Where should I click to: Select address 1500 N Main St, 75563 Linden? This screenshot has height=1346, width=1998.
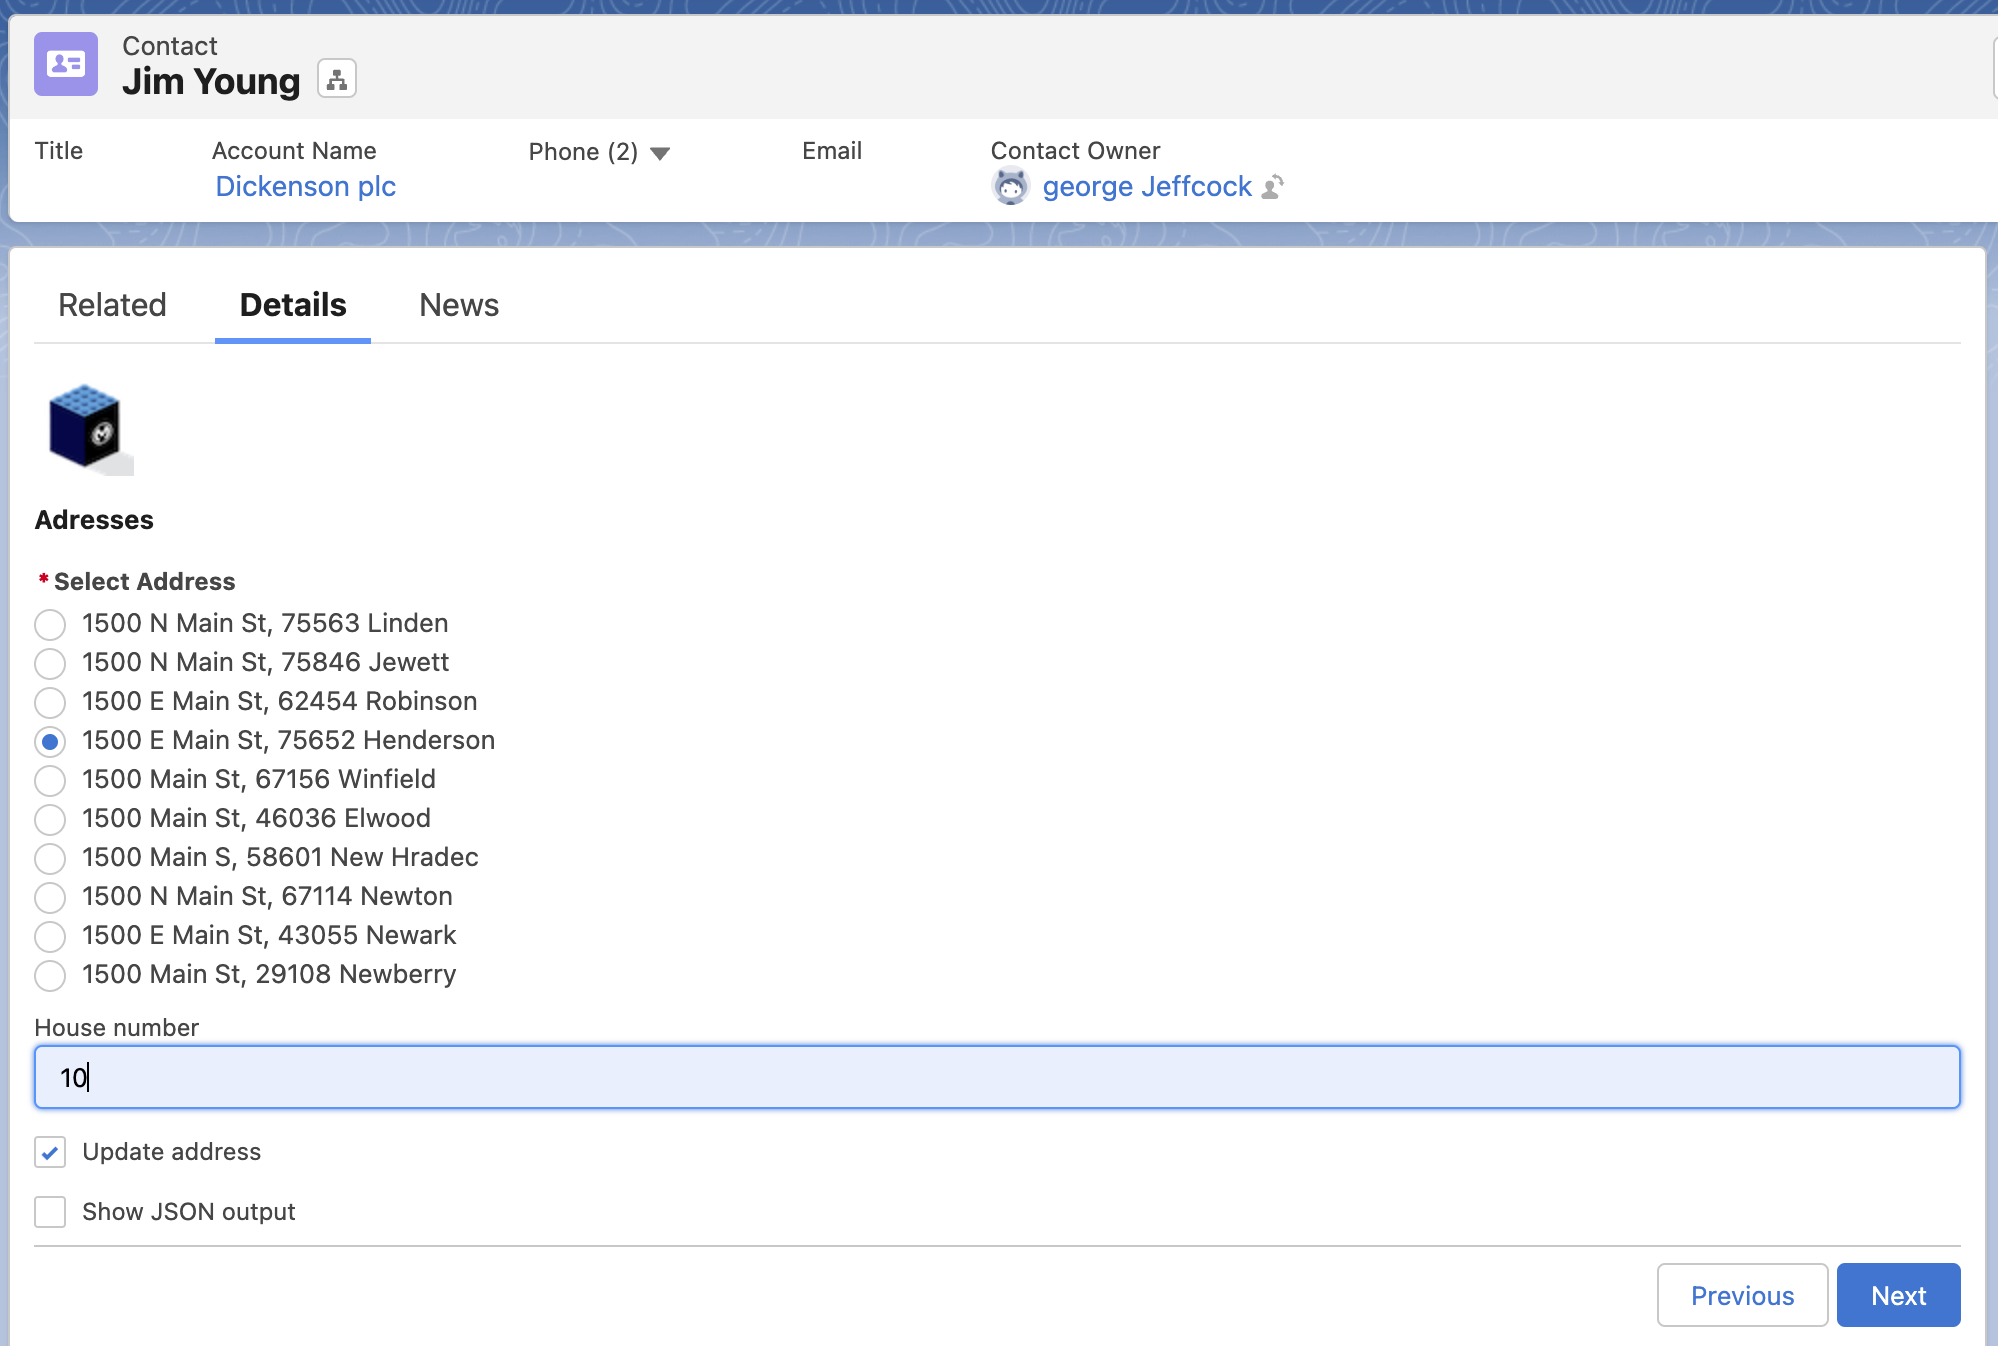[50, 623]
